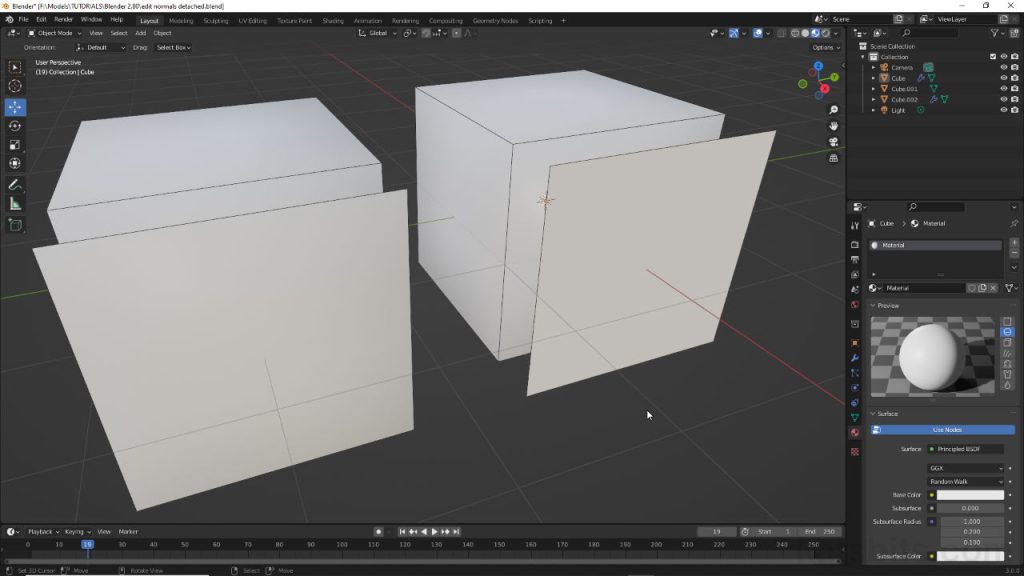Hide Cube.001 in the outliner
The image size is (1024, 576).
[x=1005, y=89]
